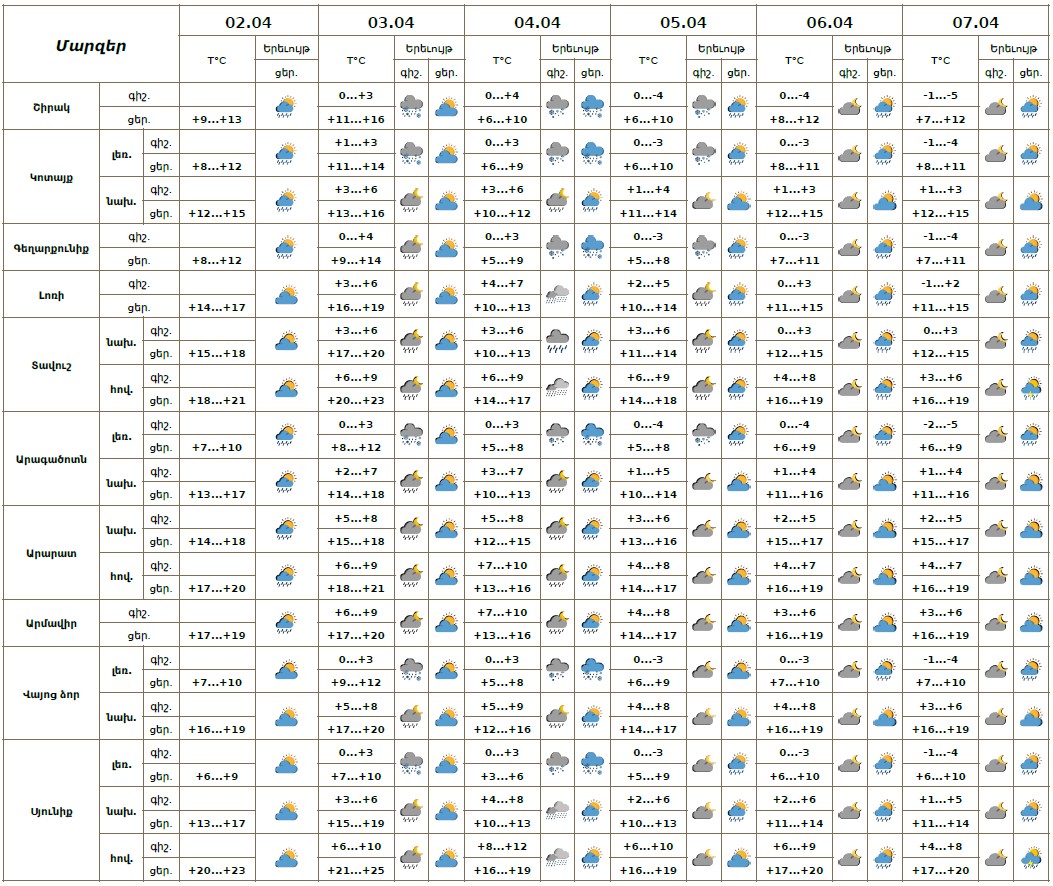Click Lori's daytime weather icon for 02.04
This screenshot has width=1053, height=886.
pos(286,294)
